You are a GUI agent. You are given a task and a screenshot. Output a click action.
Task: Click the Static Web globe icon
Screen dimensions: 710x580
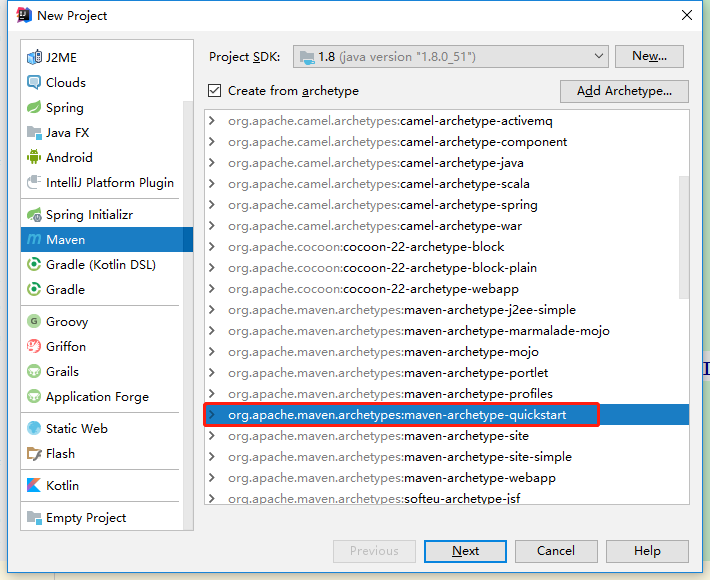[34, 428]
